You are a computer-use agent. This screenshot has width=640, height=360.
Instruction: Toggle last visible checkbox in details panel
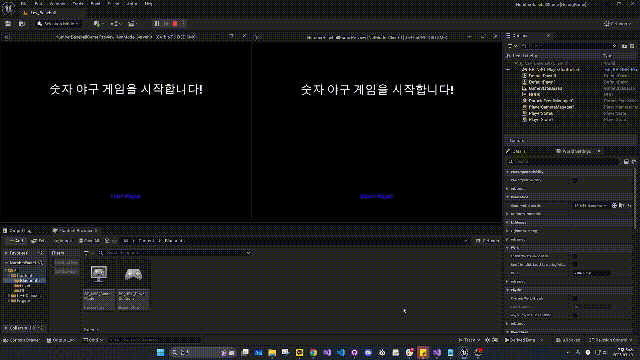574,315
